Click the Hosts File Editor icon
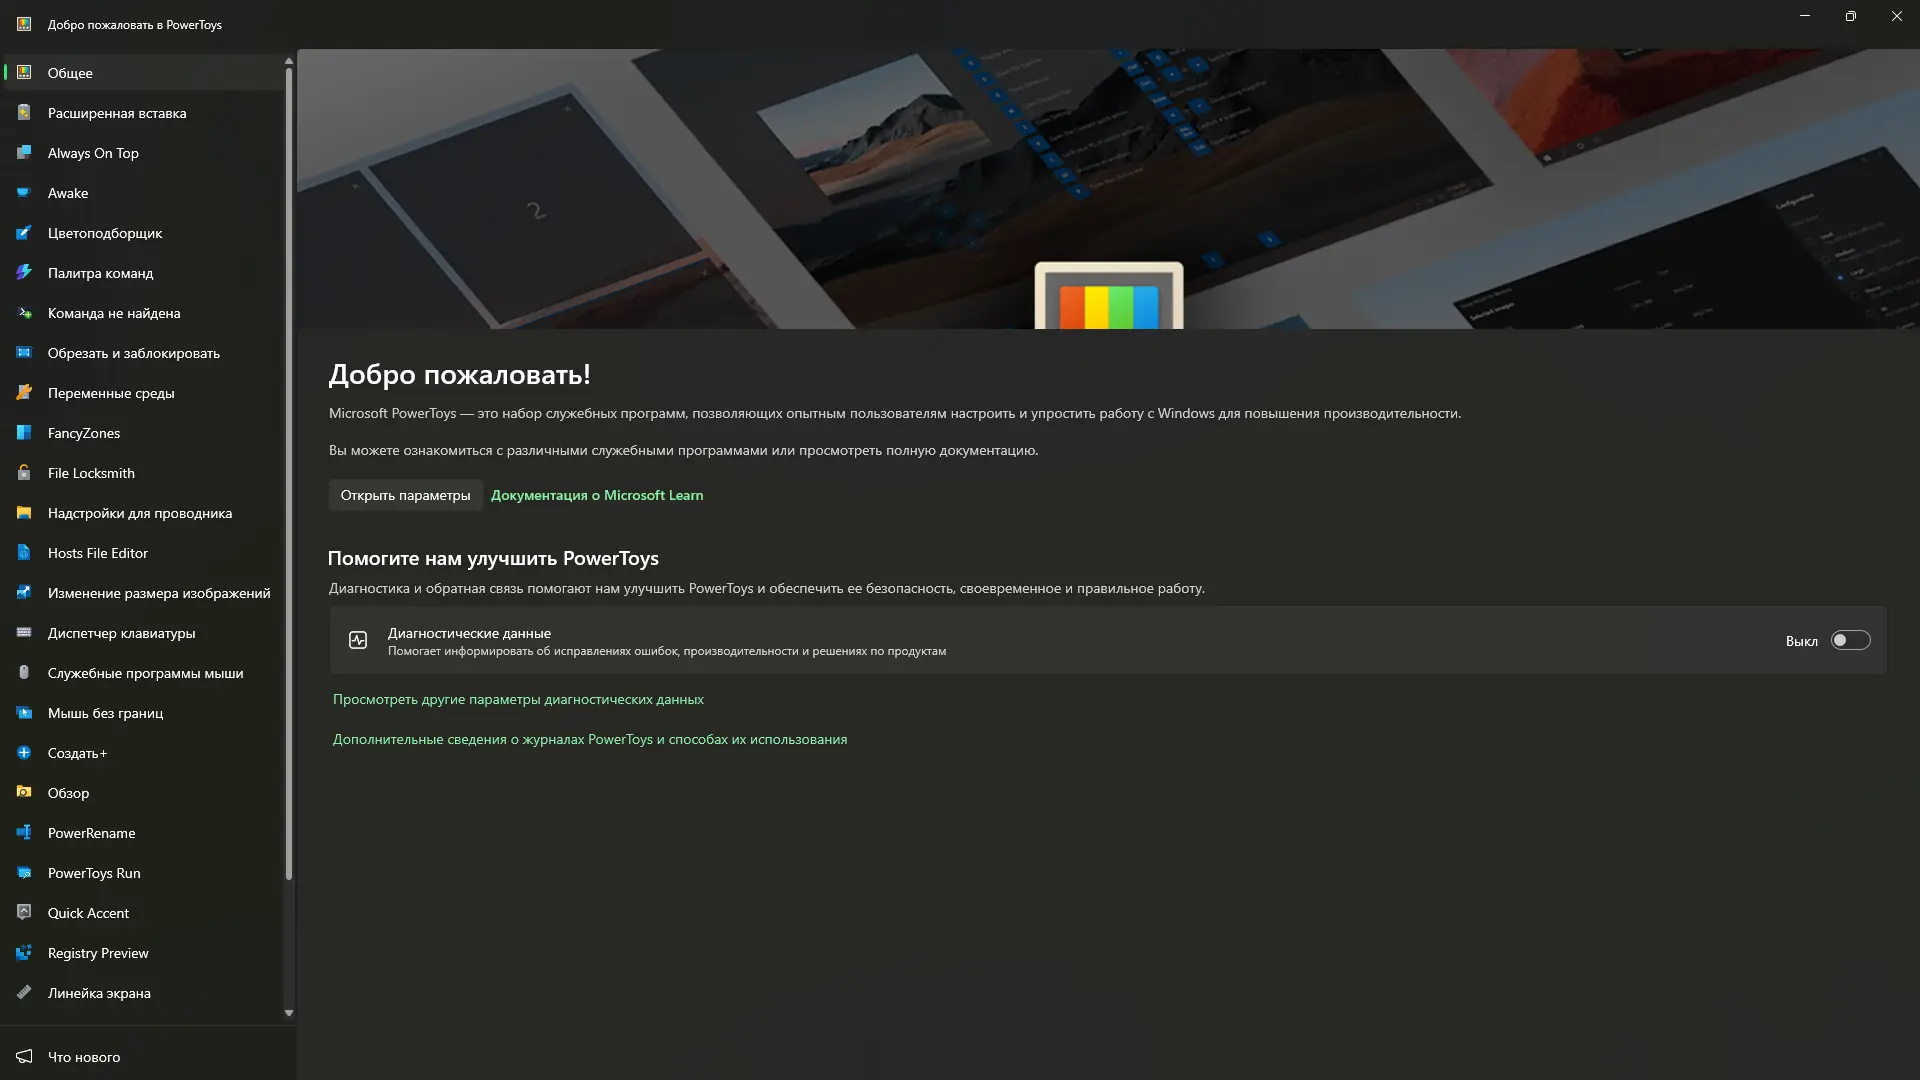This screenshot has height=1080, width=1920. point(24,553)
